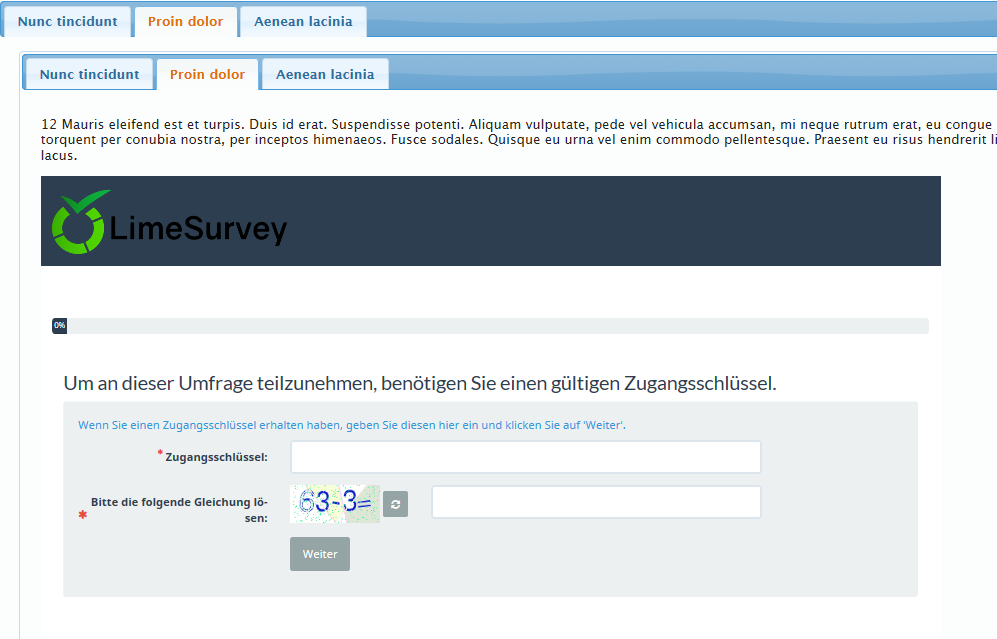Image resolution: width=997 pixels, height=639 pixels.
Task: Click the captcha equation image
Action: 334,504
